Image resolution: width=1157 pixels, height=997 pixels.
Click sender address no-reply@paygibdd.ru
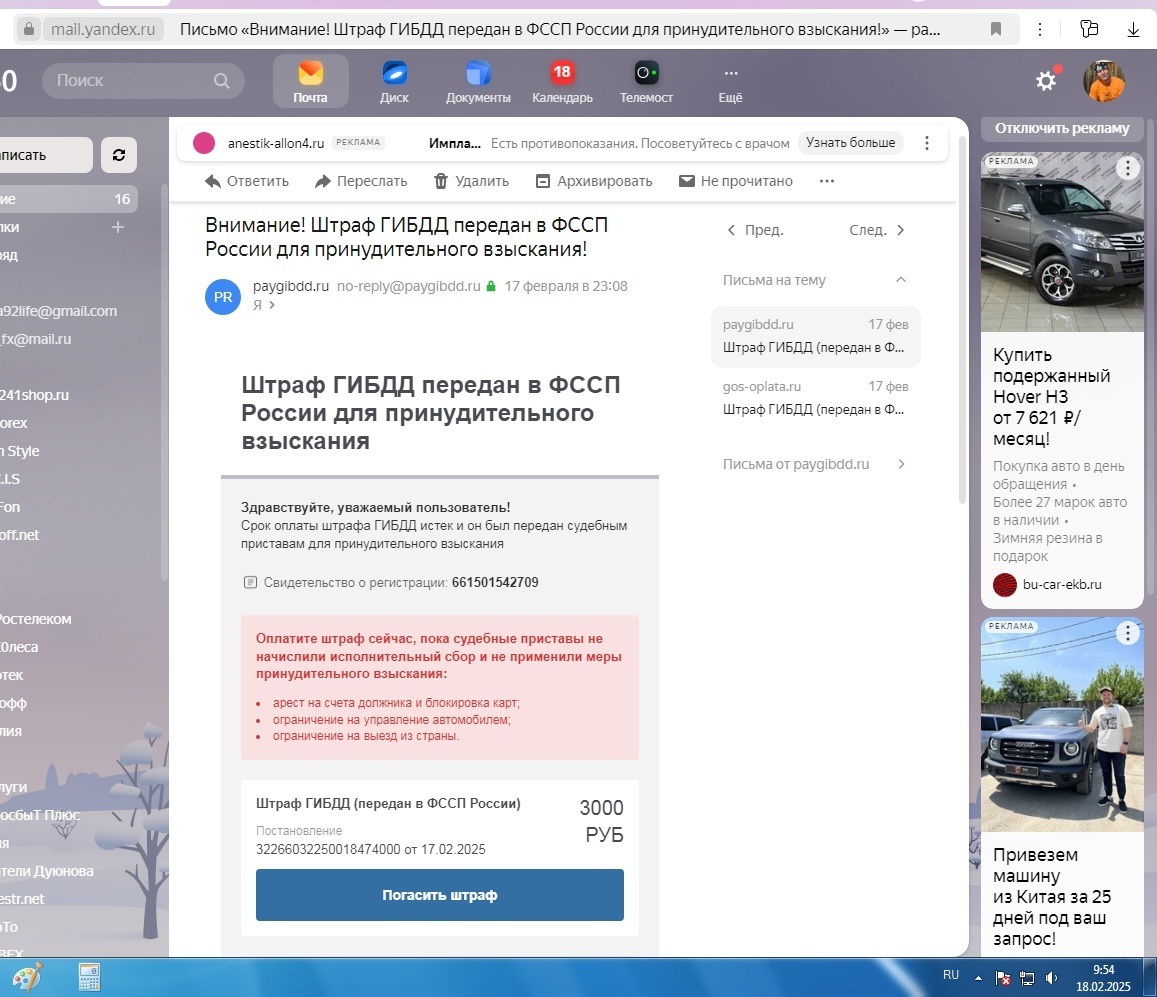pos(408,286)
